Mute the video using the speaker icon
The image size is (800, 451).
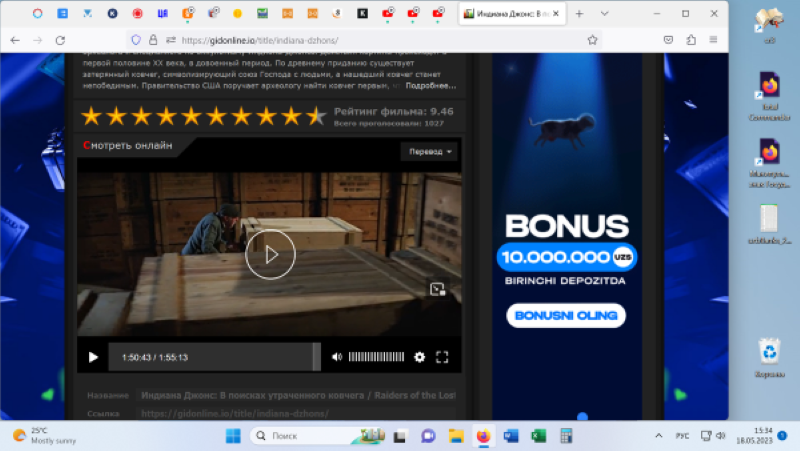(x=337, y=357)
